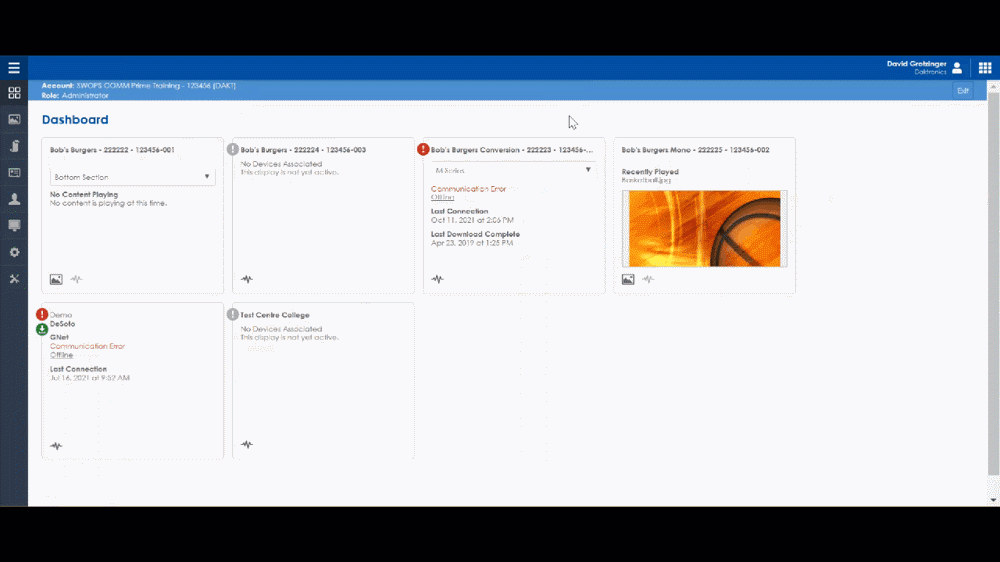1000x562 pixels.
Task: Click Offline link on the Demo card
Action: coord(61,355)
